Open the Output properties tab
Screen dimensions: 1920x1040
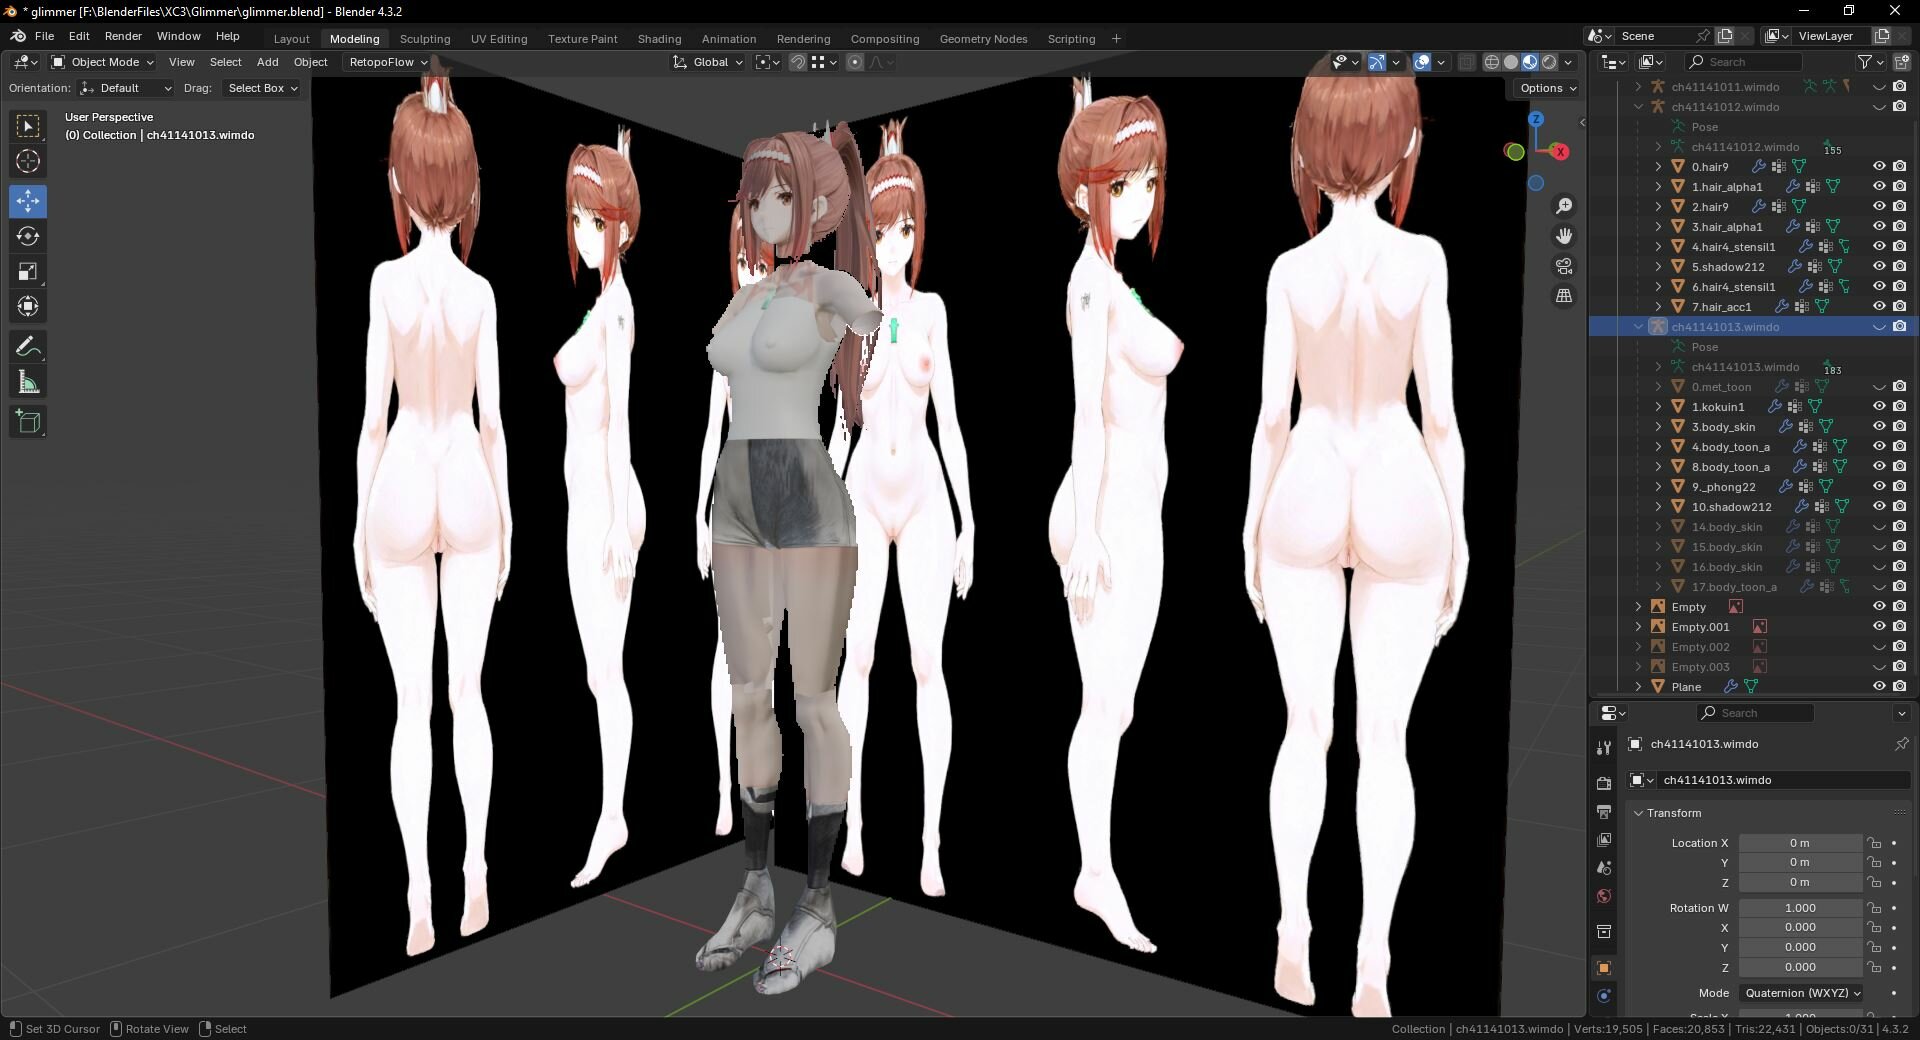1604,811
